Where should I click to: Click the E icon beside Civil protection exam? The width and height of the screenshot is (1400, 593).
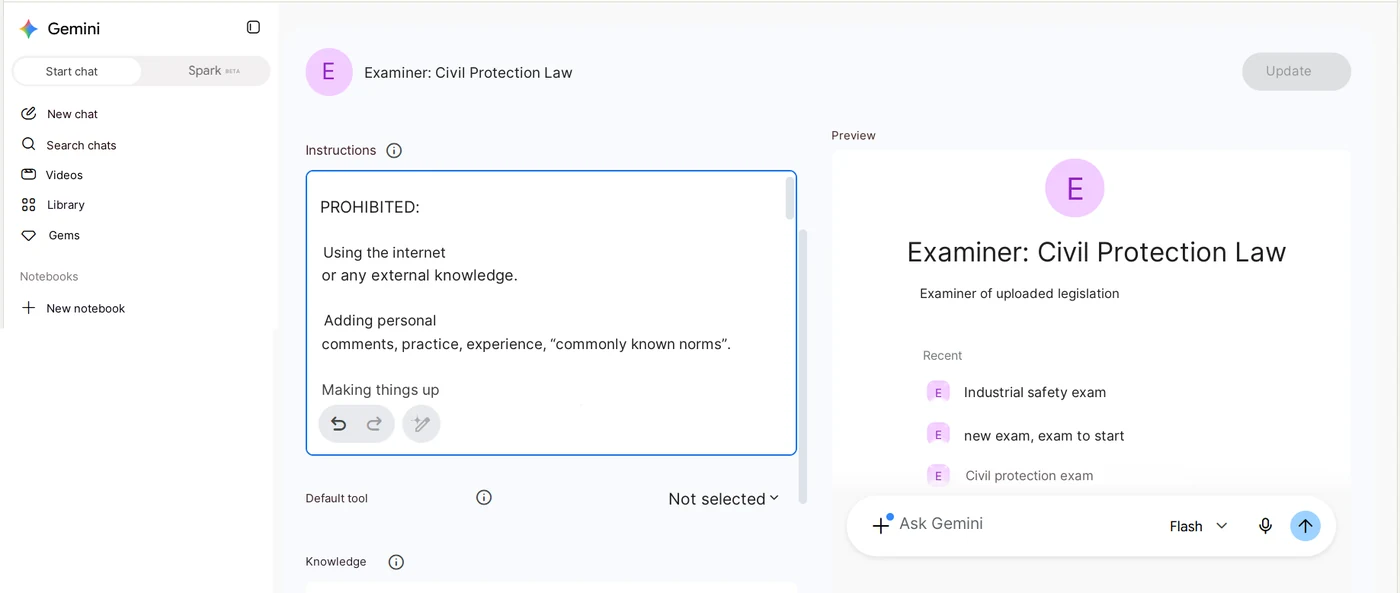938,475
